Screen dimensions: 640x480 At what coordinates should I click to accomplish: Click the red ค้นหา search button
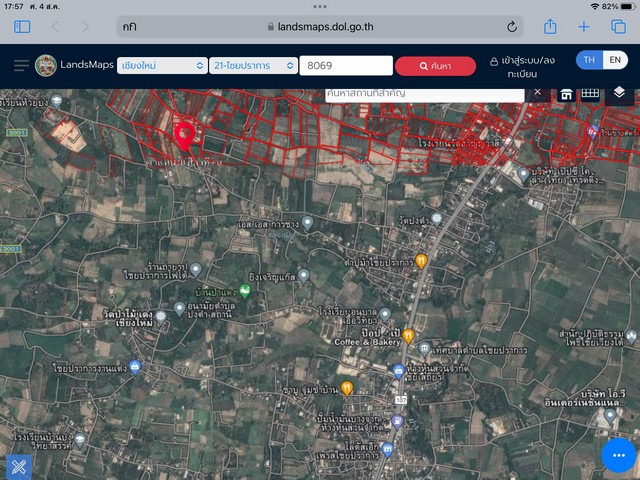coord(435,66)
